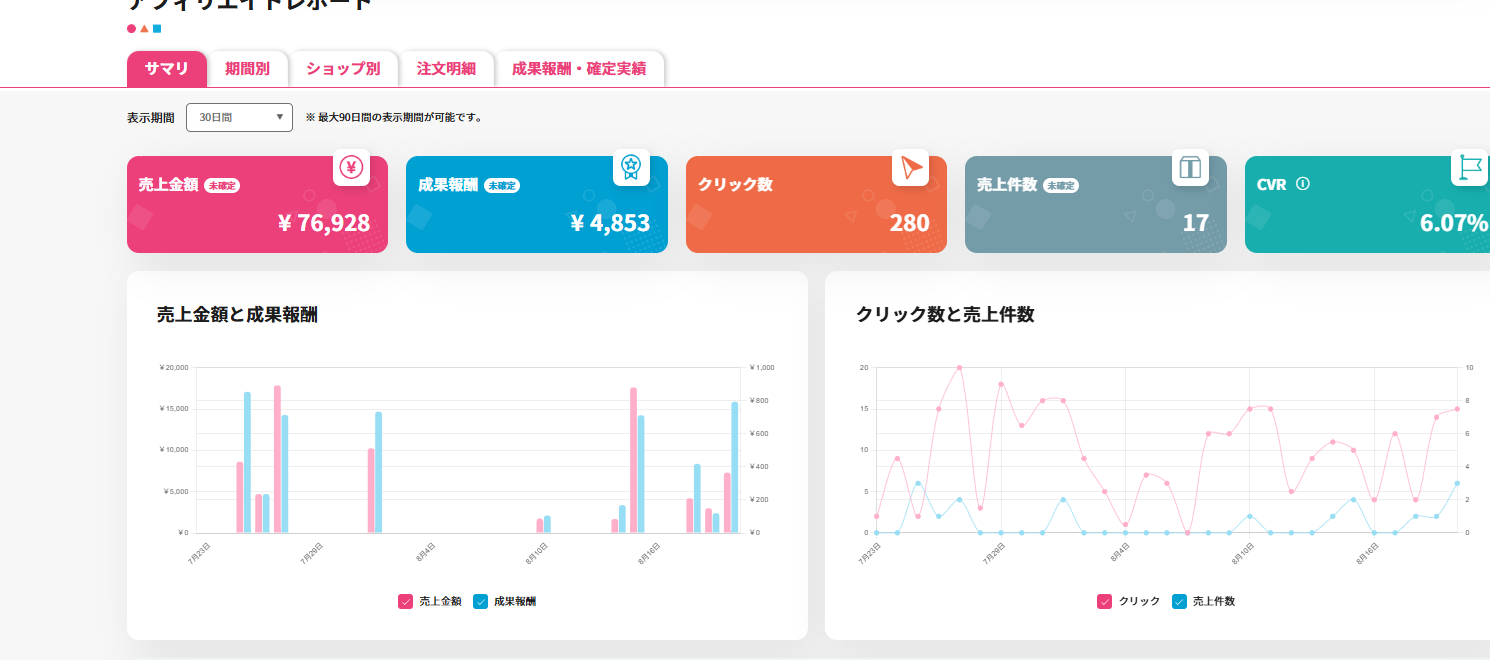Toggle the 売上件数 legend checkbox
1490x660 pixels.
(1179, 601)
